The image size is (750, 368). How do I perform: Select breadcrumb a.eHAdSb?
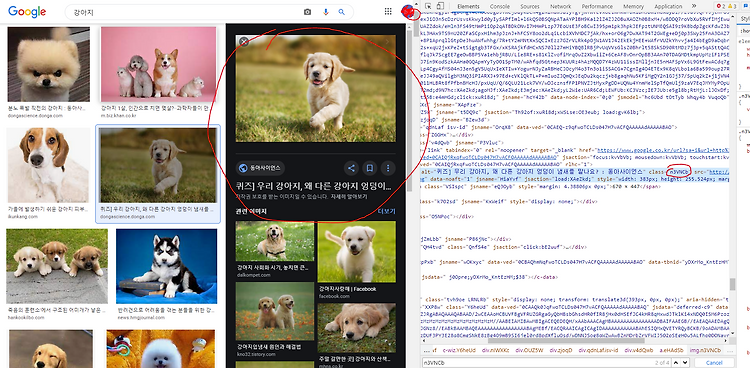(672, 350)
